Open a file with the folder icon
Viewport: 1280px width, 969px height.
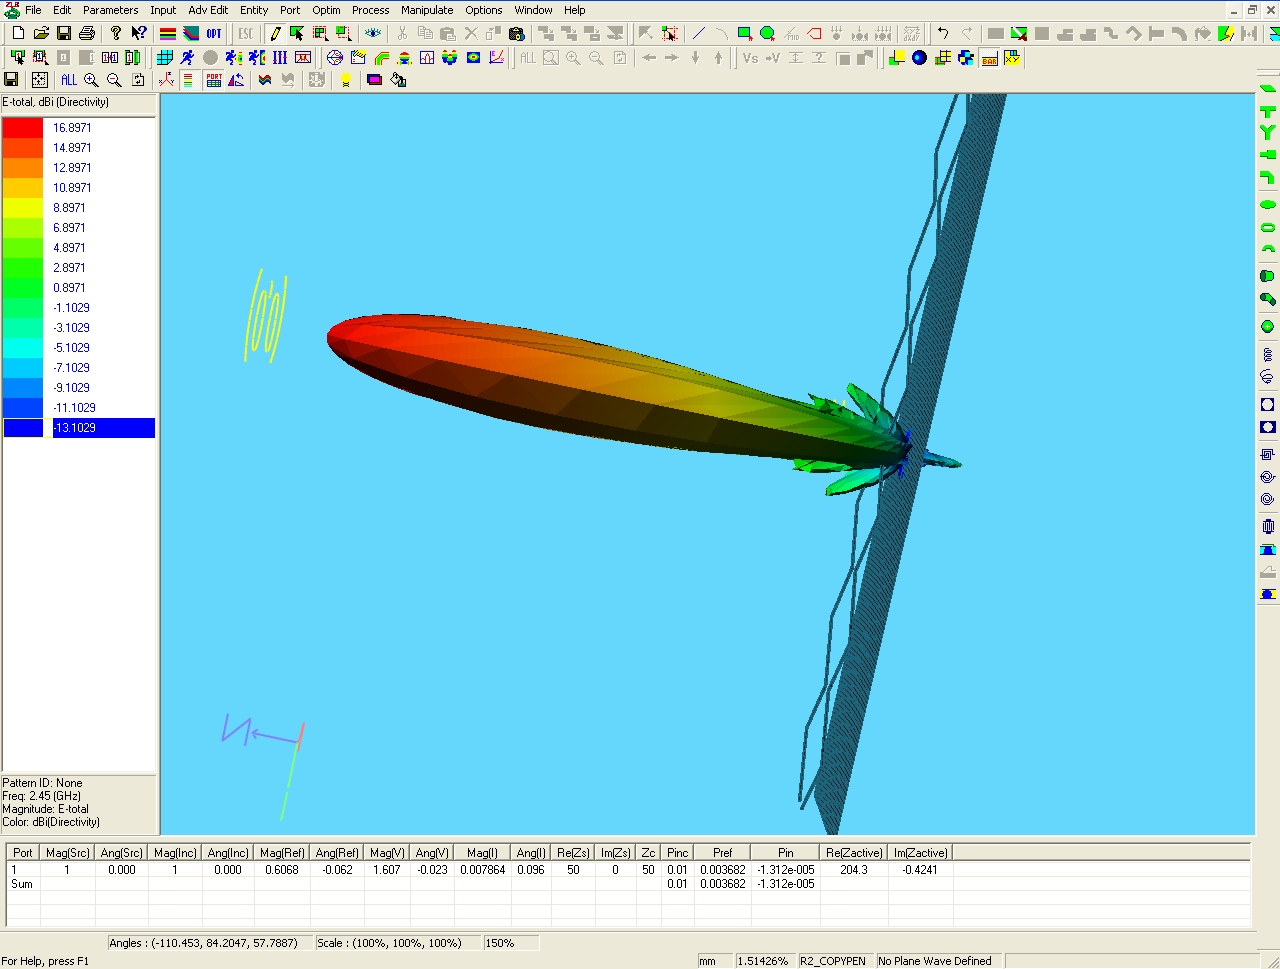[41, 34]
